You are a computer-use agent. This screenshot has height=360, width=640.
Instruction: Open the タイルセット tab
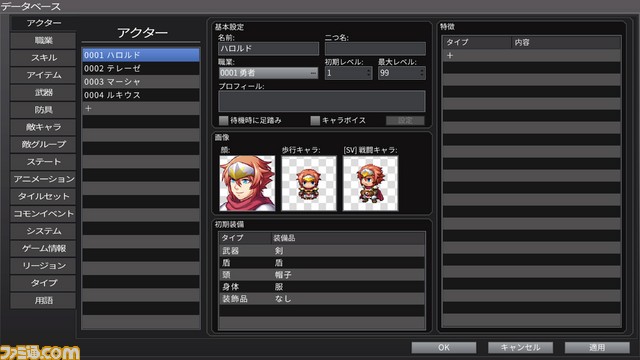point(43,197)
